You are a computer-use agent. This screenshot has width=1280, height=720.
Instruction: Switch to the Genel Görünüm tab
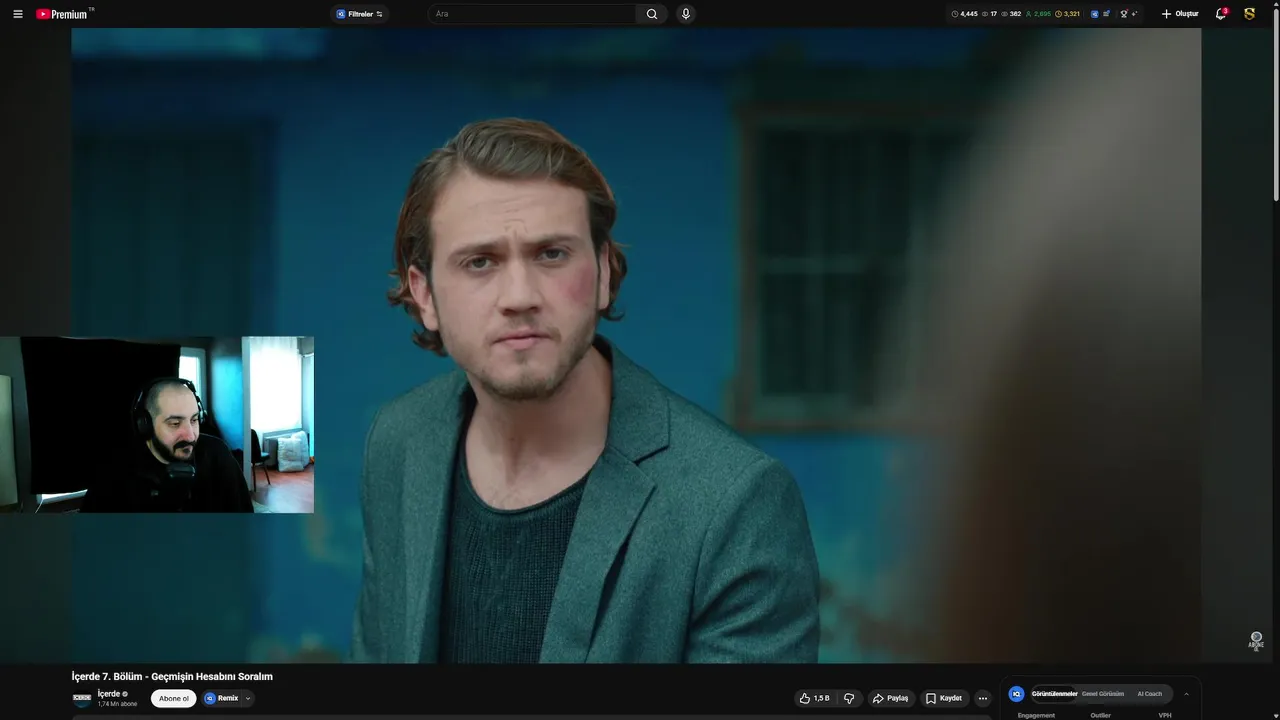pyautogui.click(x=1103, y=694)
